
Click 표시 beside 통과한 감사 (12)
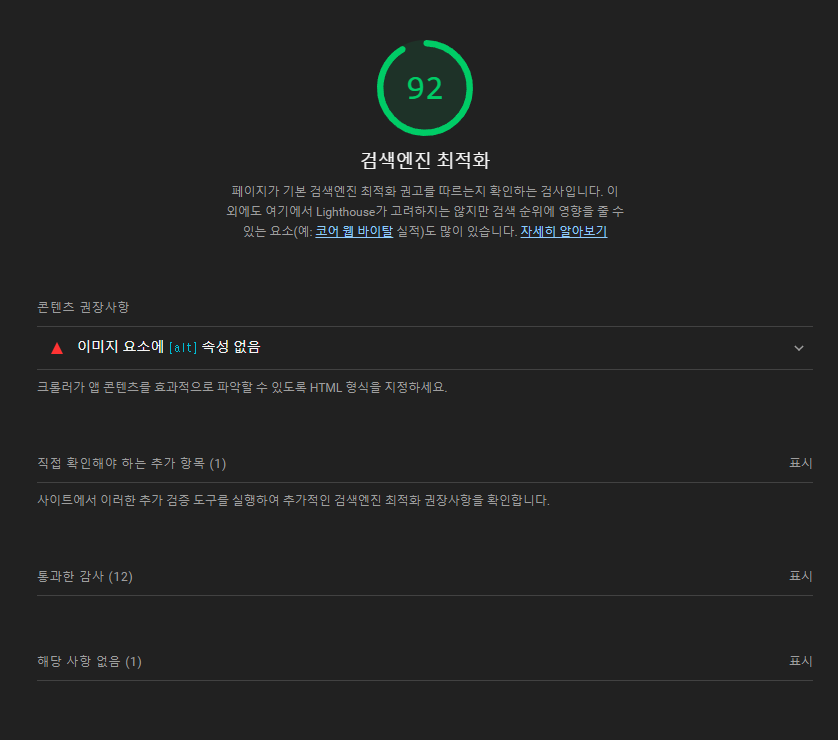(801, 576)
